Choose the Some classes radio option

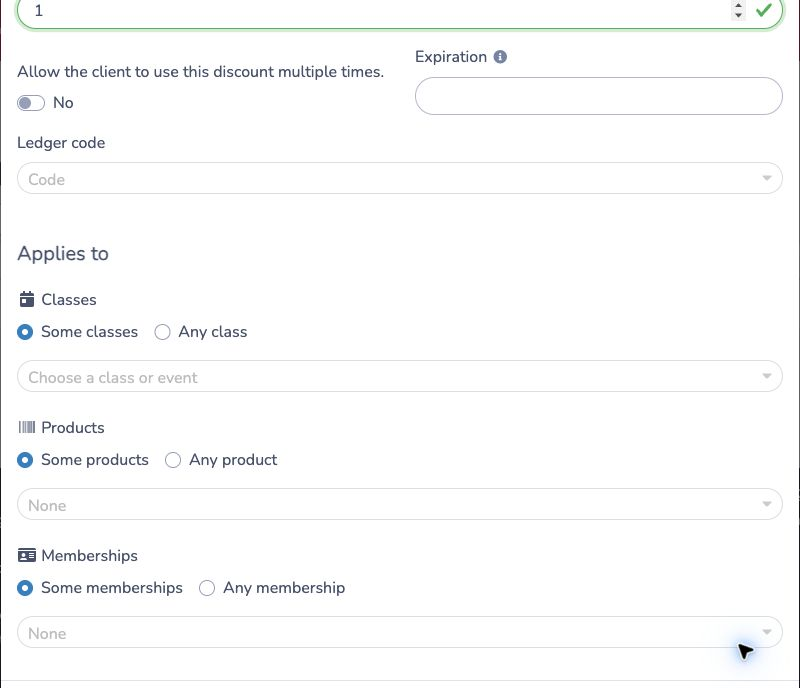point(25,332)
